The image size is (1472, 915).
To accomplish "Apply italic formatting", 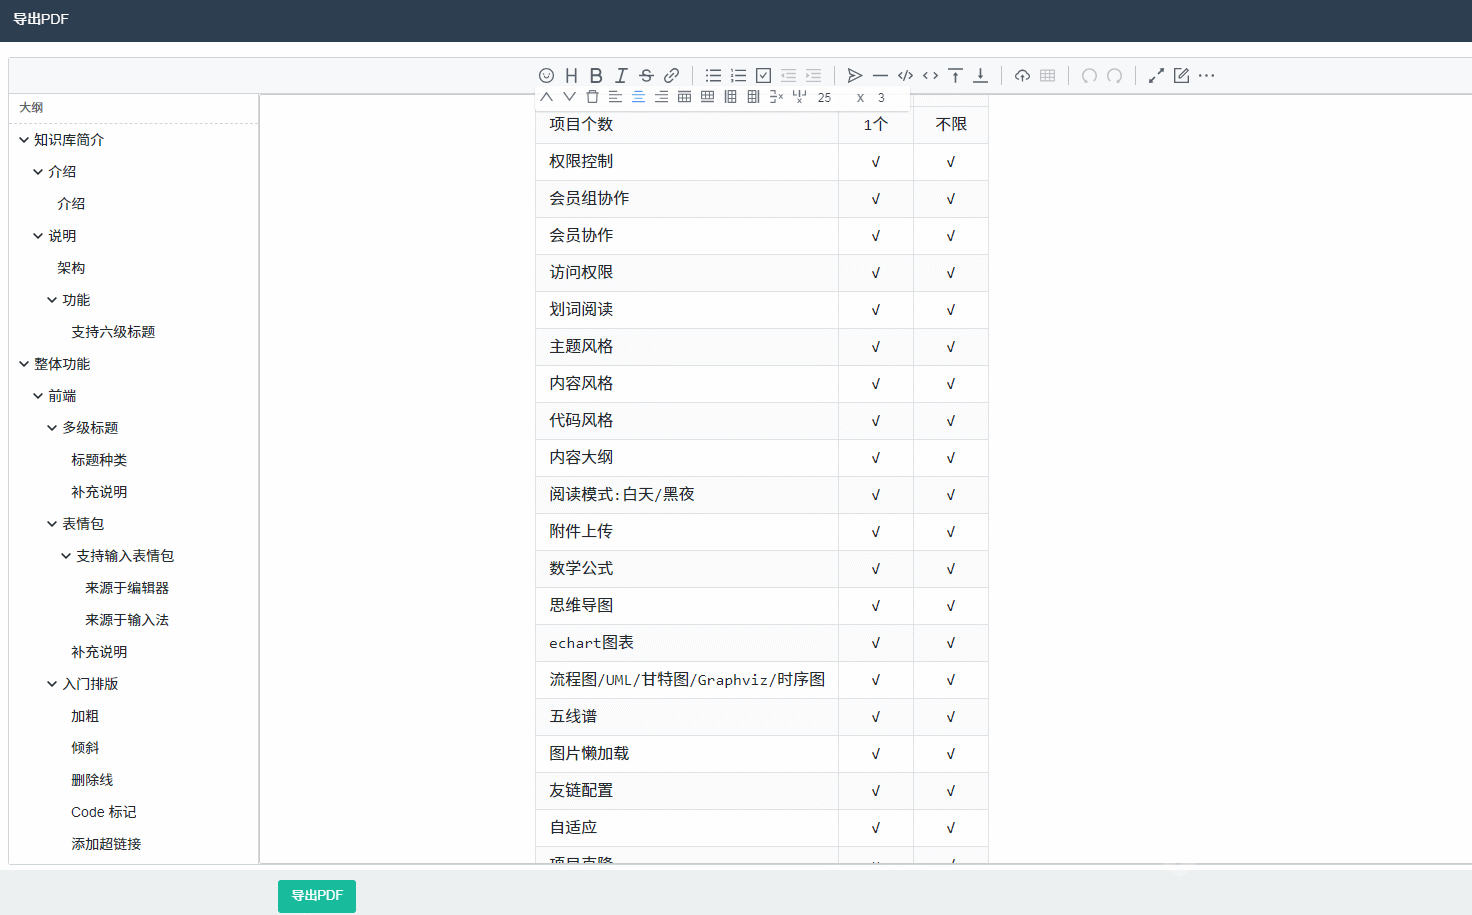I will pos(621,76).
